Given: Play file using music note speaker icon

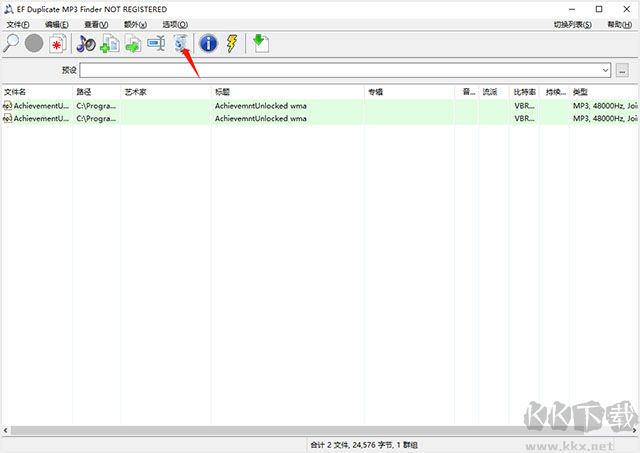Looking at the screenshot, I should click(x=86, y=44).
